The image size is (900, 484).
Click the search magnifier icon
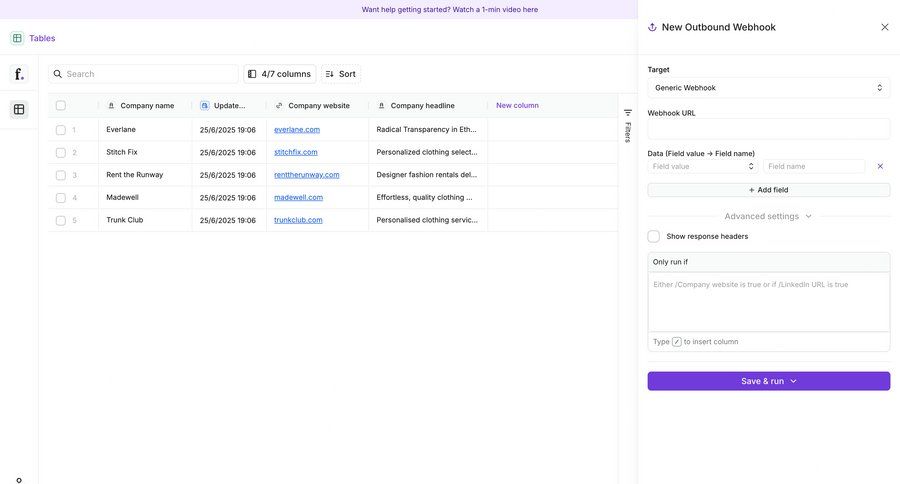(57, 74)
